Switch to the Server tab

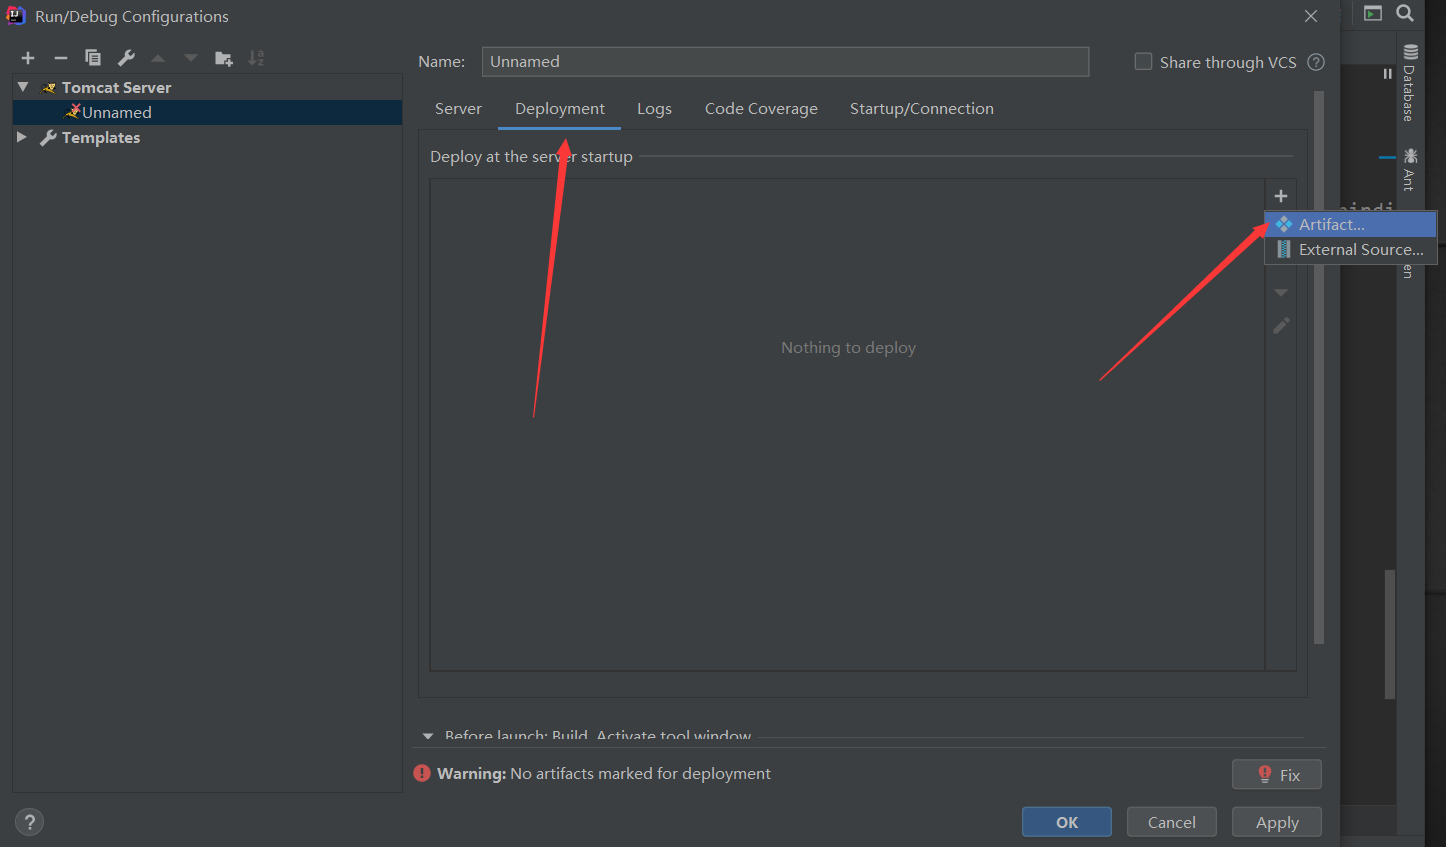point(458,108)
